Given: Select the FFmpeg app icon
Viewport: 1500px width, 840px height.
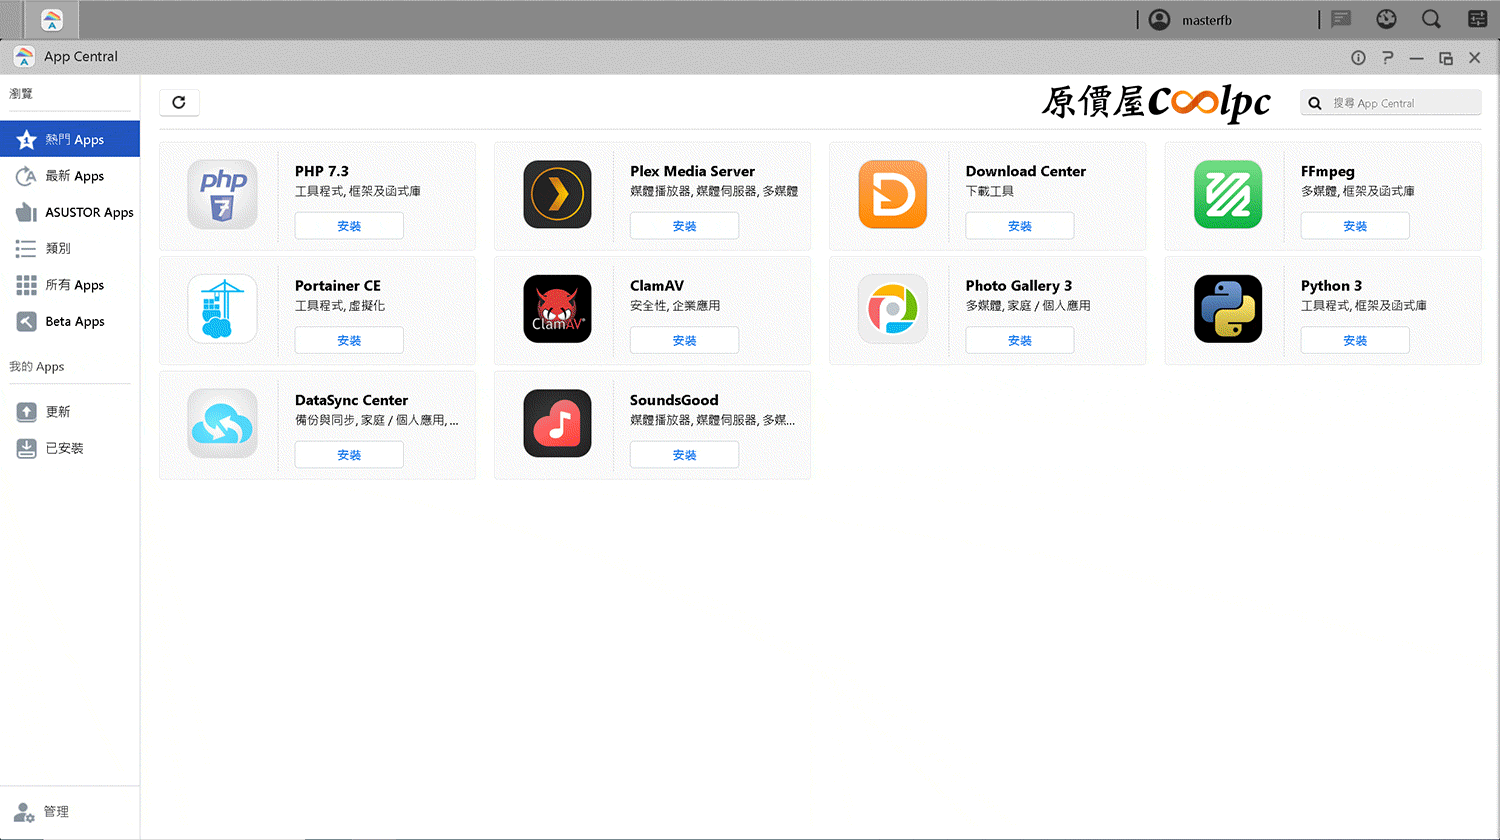Looking at the screenshot, I should [1228, 194].
